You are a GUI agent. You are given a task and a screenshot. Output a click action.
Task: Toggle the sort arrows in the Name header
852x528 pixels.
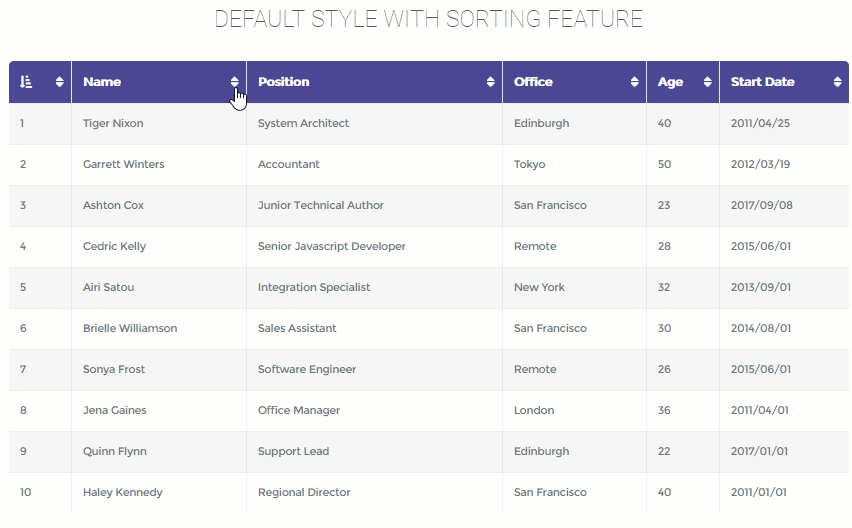235,82
